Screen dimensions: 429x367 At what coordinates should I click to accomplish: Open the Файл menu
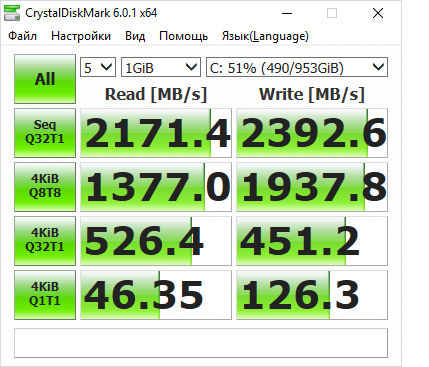[x=22, y=36]
